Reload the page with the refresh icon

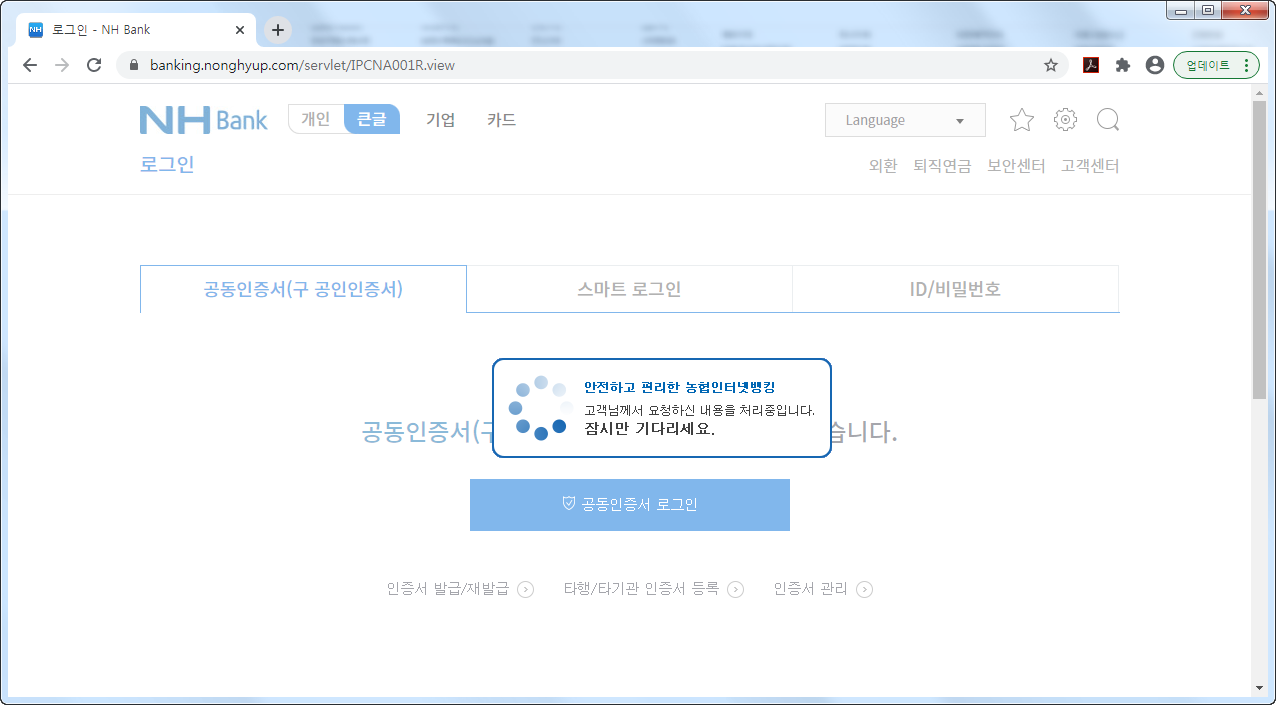point(94,65)
